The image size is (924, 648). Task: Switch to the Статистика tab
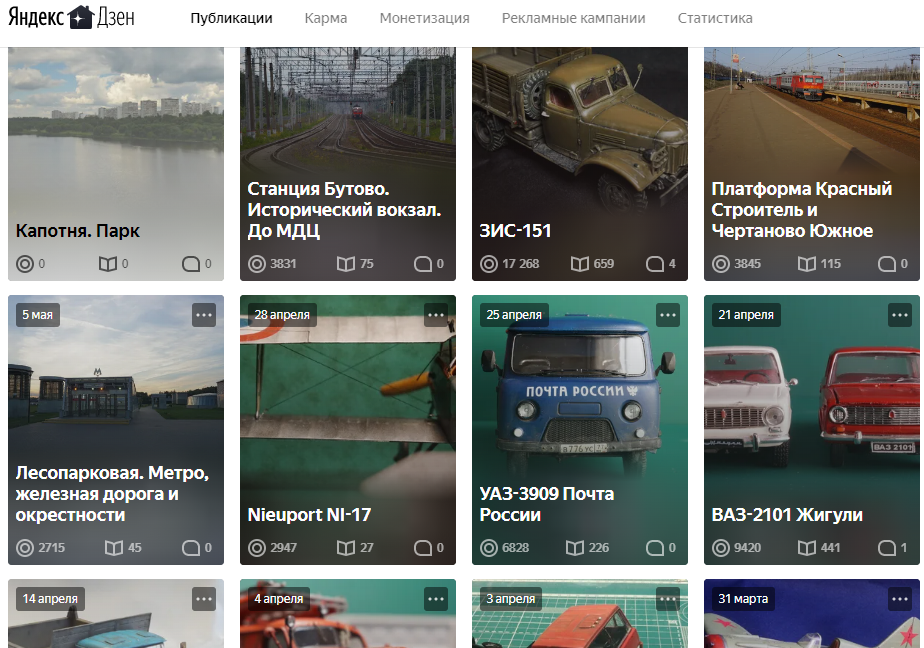click(715, 18)
